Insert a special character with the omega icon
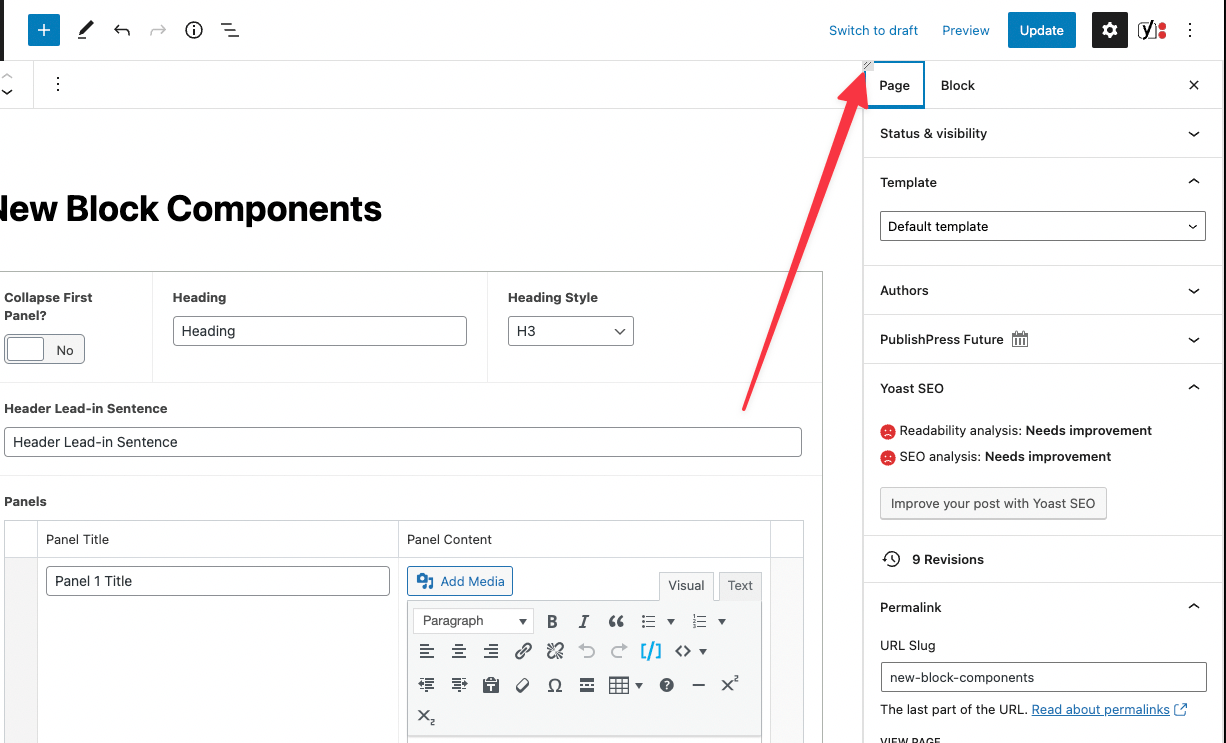The height and width of the screenshot is (743, 1226). click(x=554, y=685)
